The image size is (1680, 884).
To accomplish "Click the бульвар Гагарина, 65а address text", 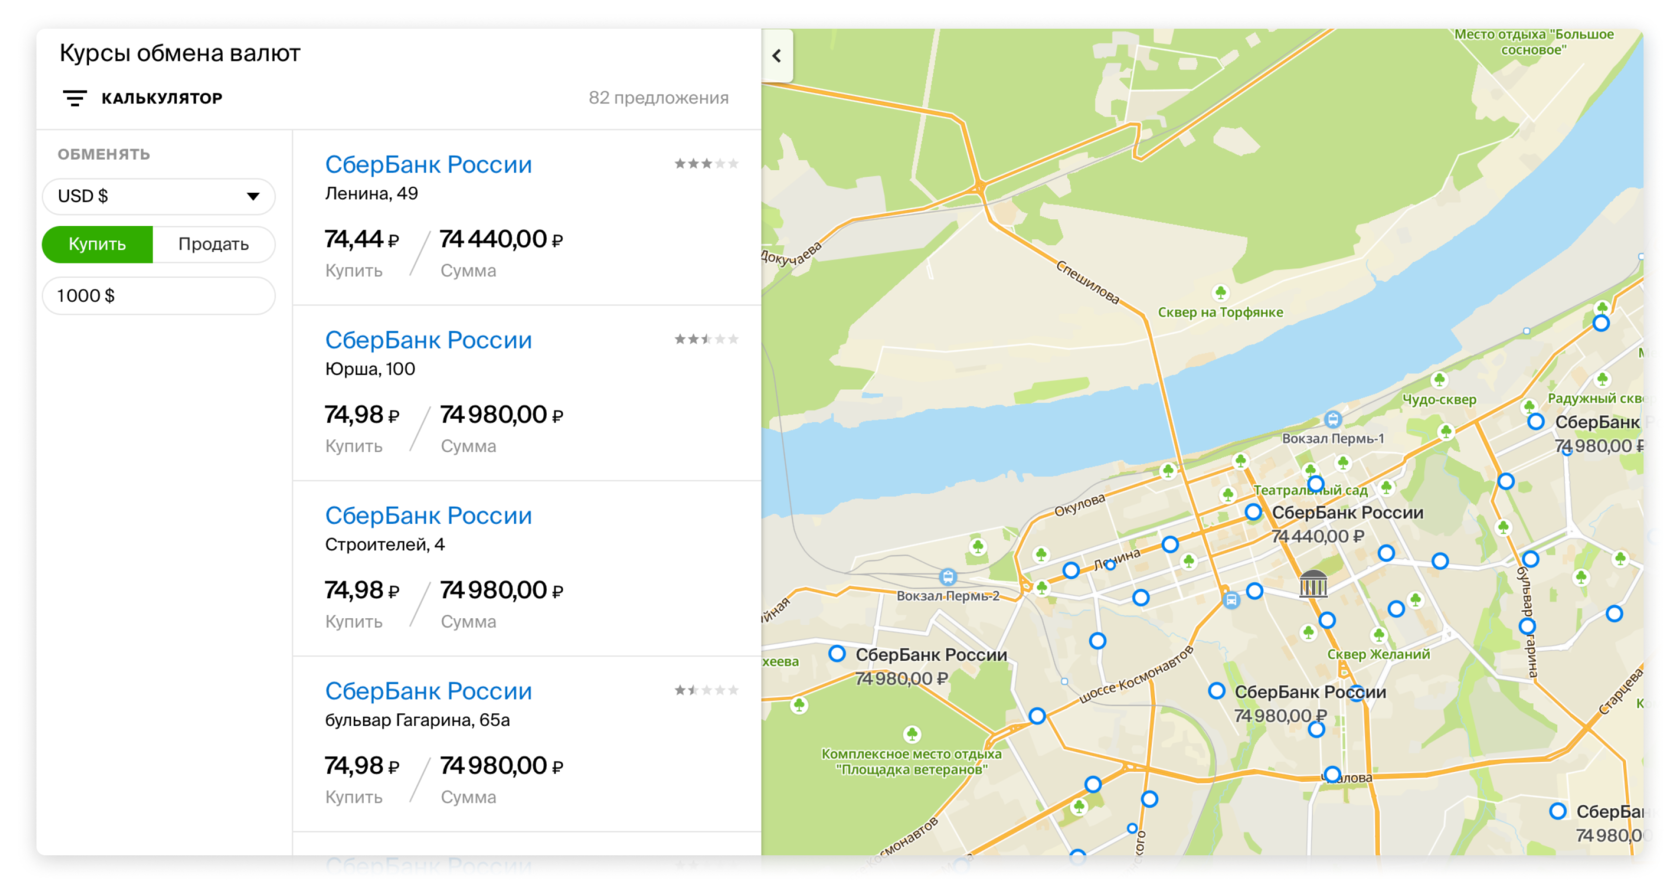I will click(417, 720).
